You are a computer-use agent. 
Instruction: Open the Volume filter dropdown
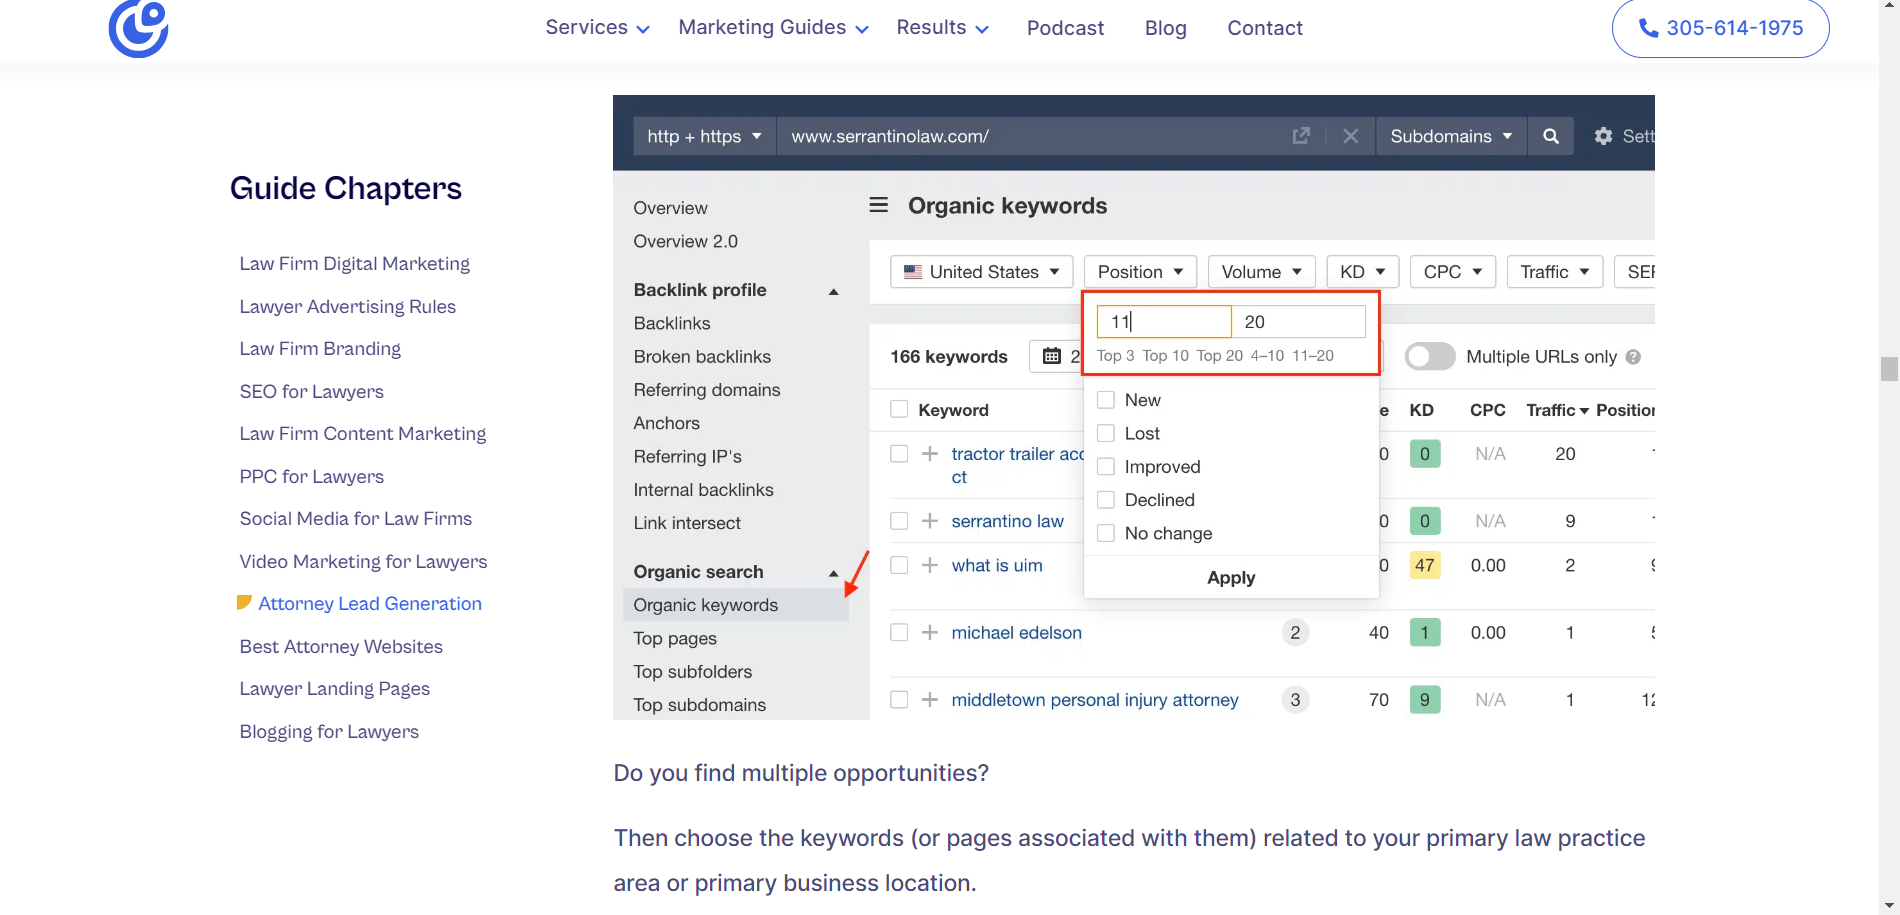point(1261,272)
